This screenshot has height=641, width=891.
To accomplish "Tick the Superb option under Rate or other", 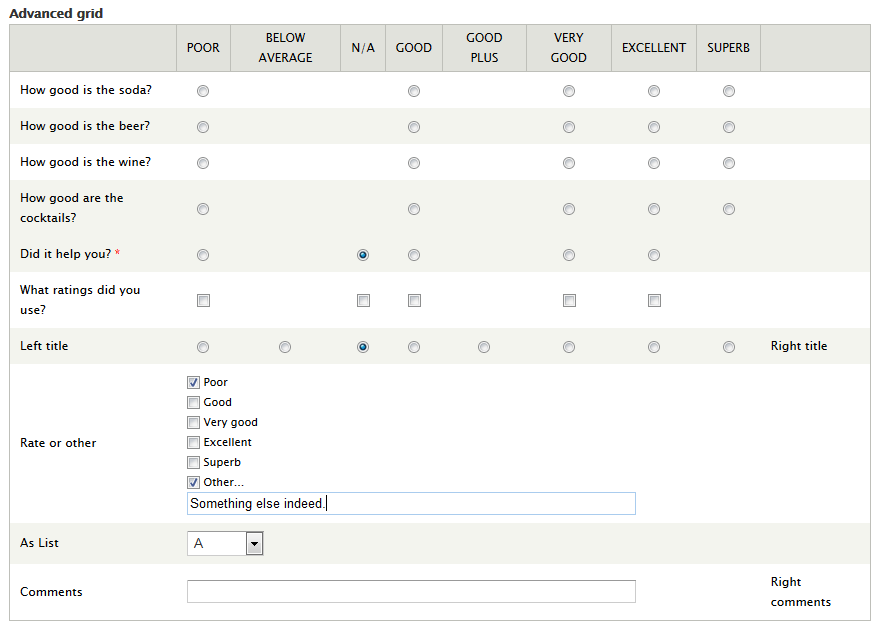I will pyautogui.click(x=193, y=462).
